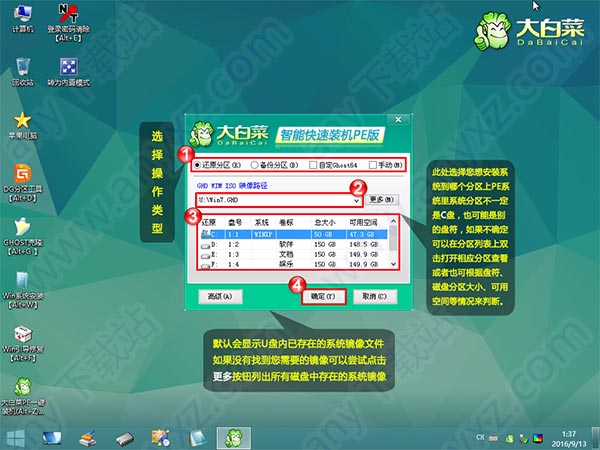Click the 盘号 column header
Screen dimensions: 600x450
pos(235,222)
